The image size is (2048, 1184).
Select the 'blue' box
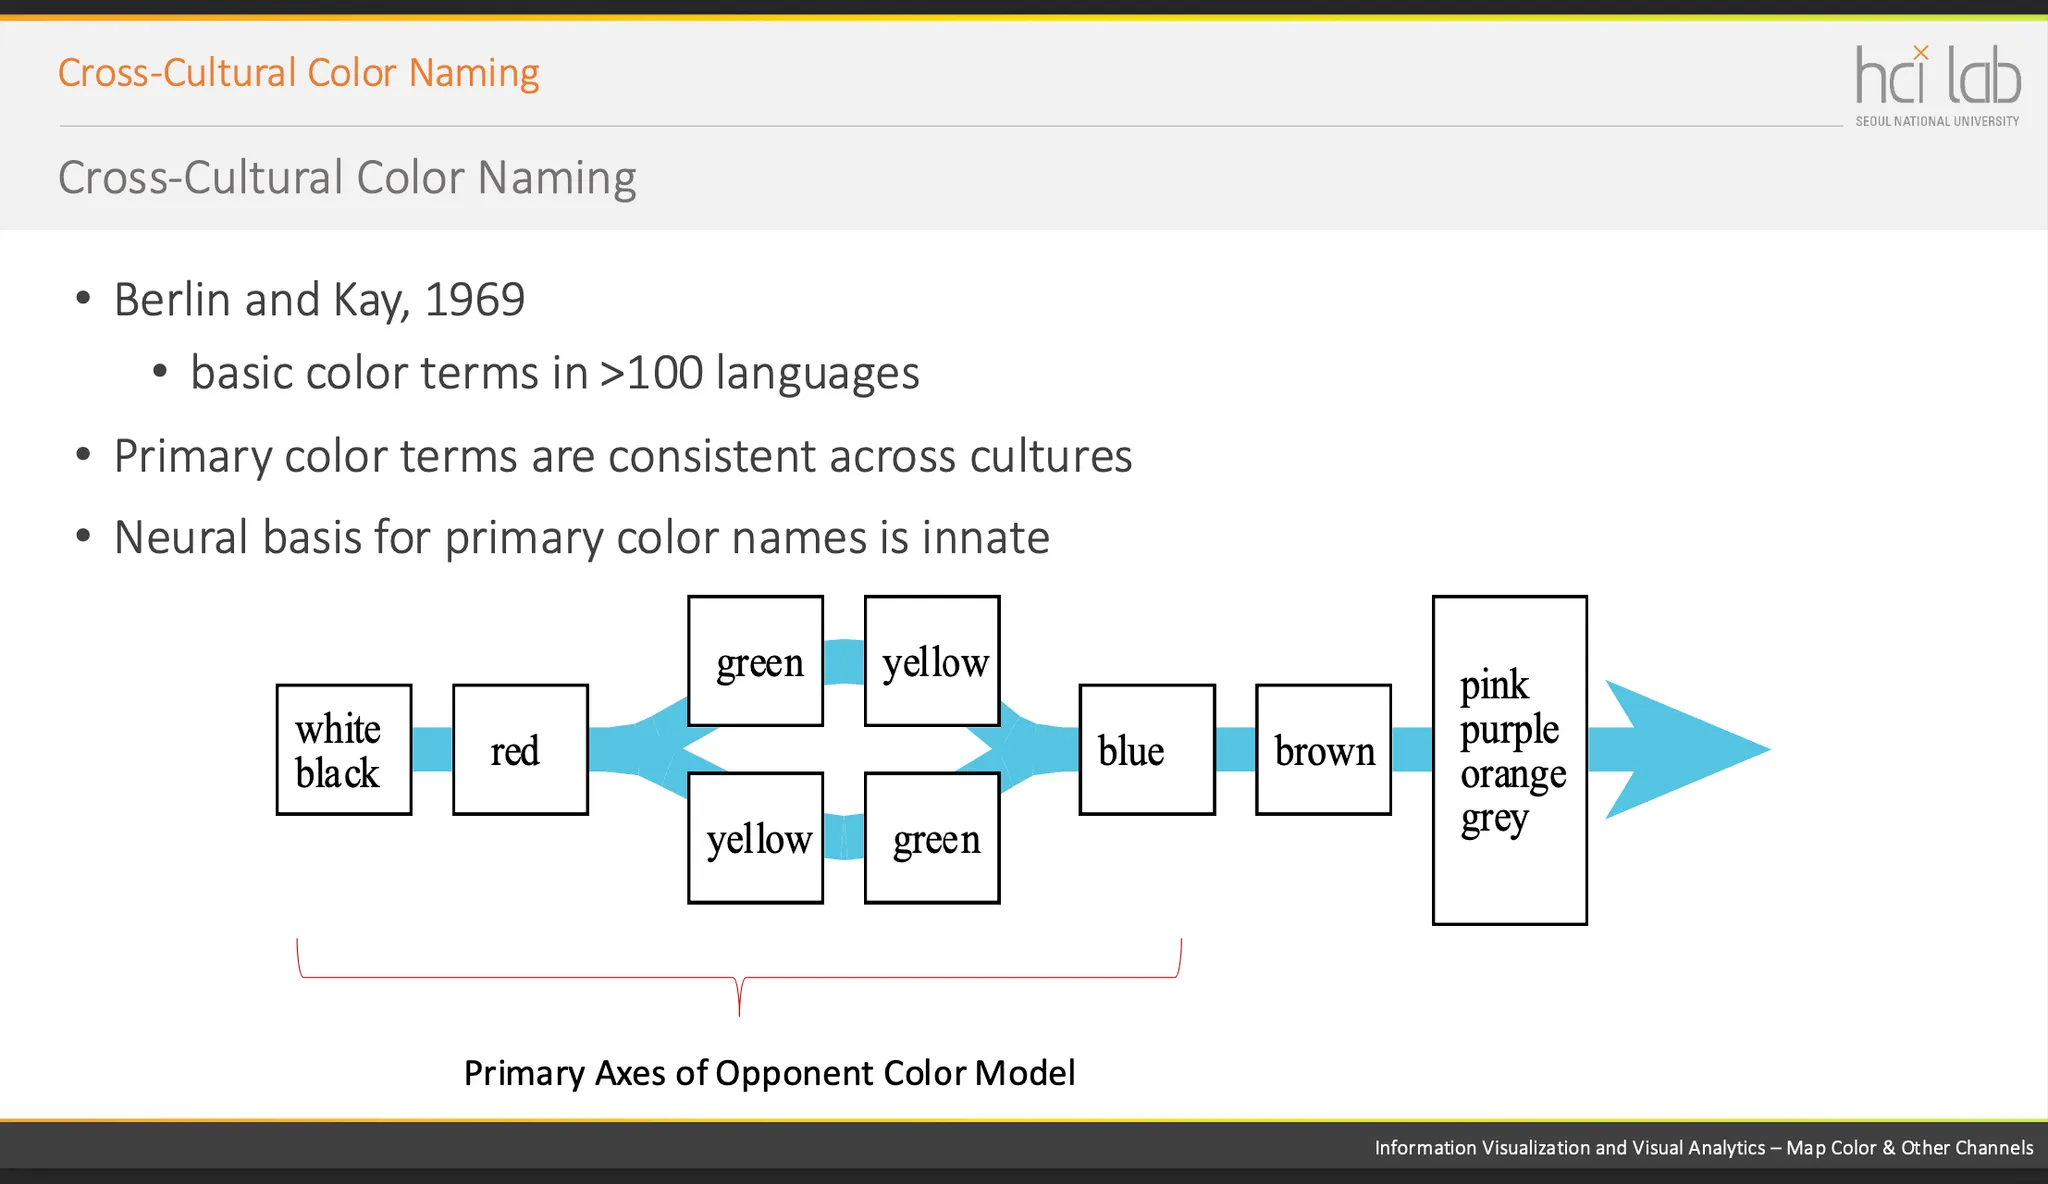click(1147, 750)
